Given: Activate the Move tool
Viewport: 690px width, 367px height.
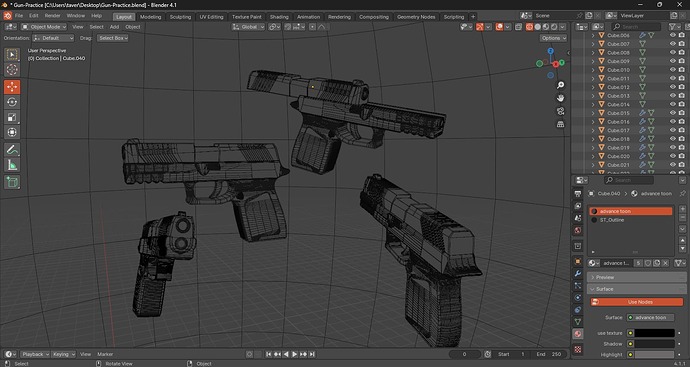Looking at the screenshot, I should coord(12,87).
